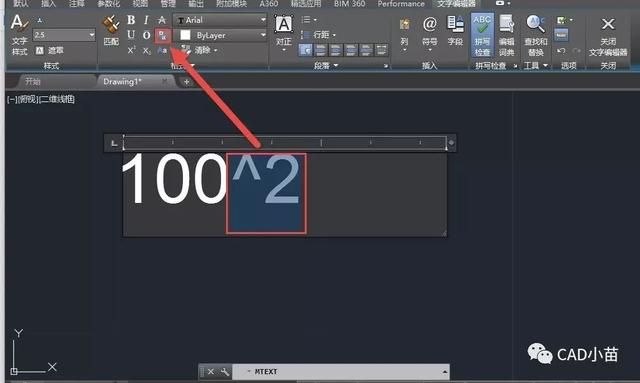Viewport: 640px width, 383px height.
Task: Apply stack formatting to selected text
Action: [163, 36]
